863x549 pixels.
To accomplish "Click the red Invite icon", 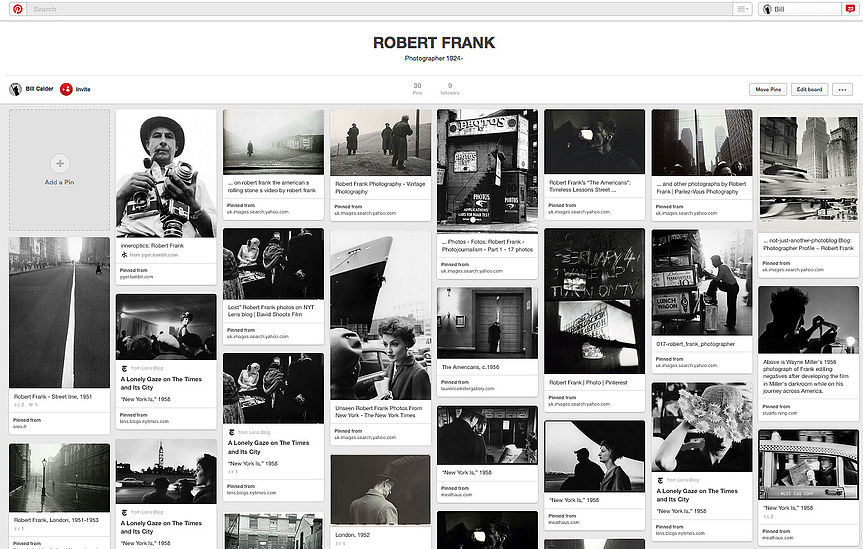I will pyautogui.click(x=66, y=89).
